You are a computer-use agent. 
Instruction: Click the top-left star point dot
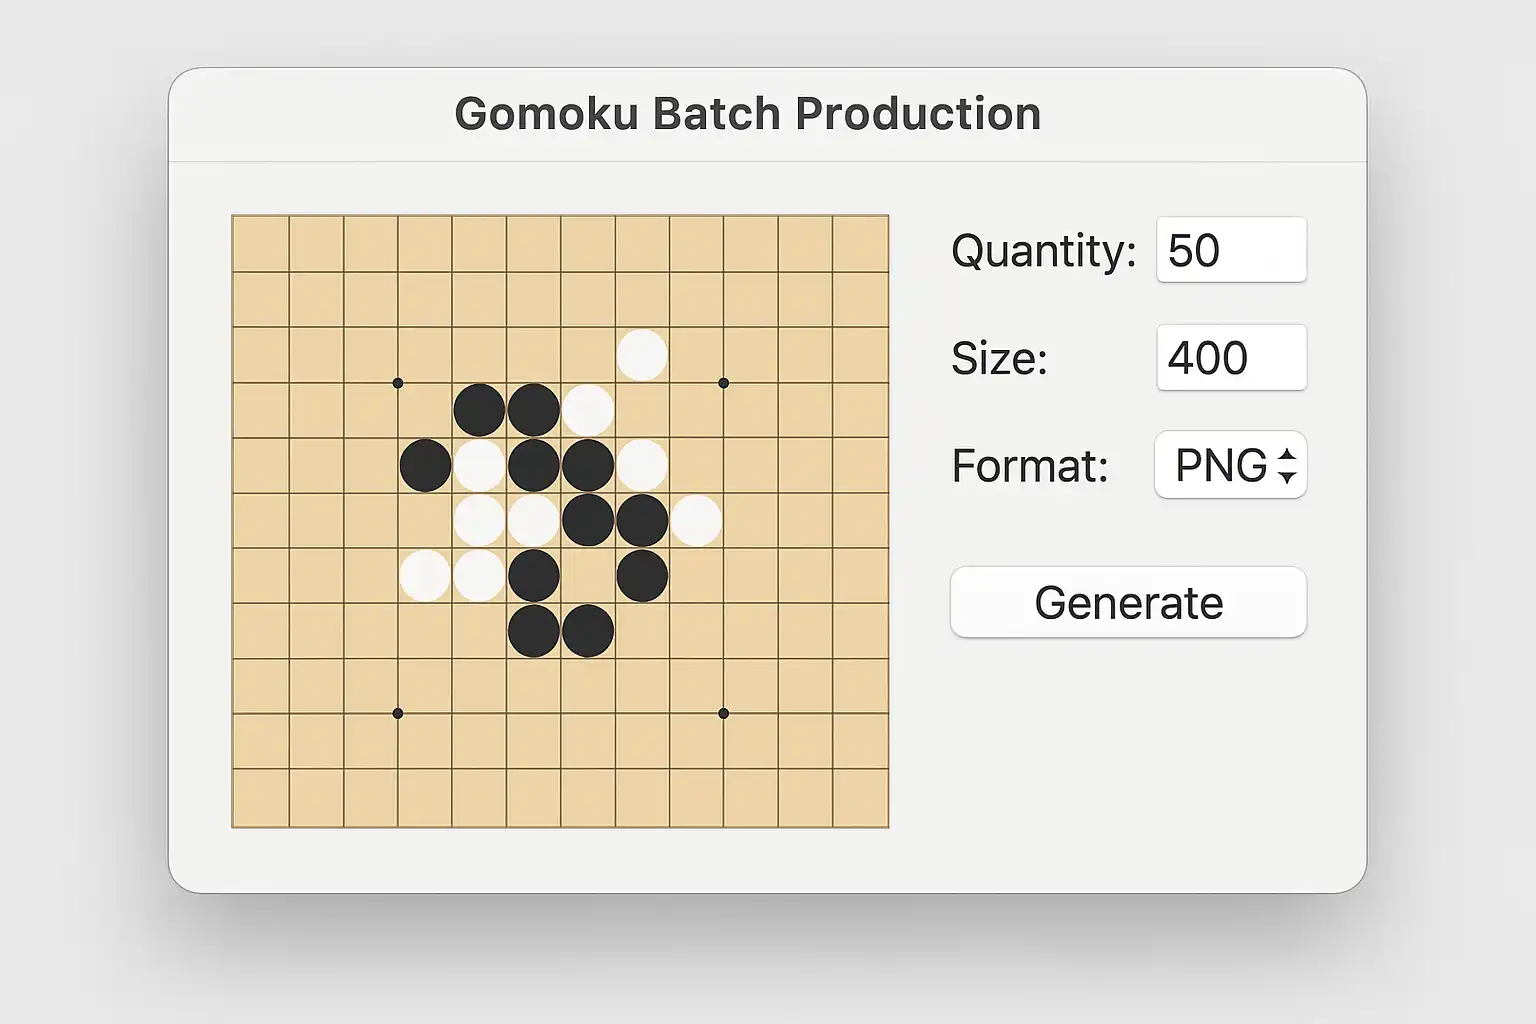398,383
